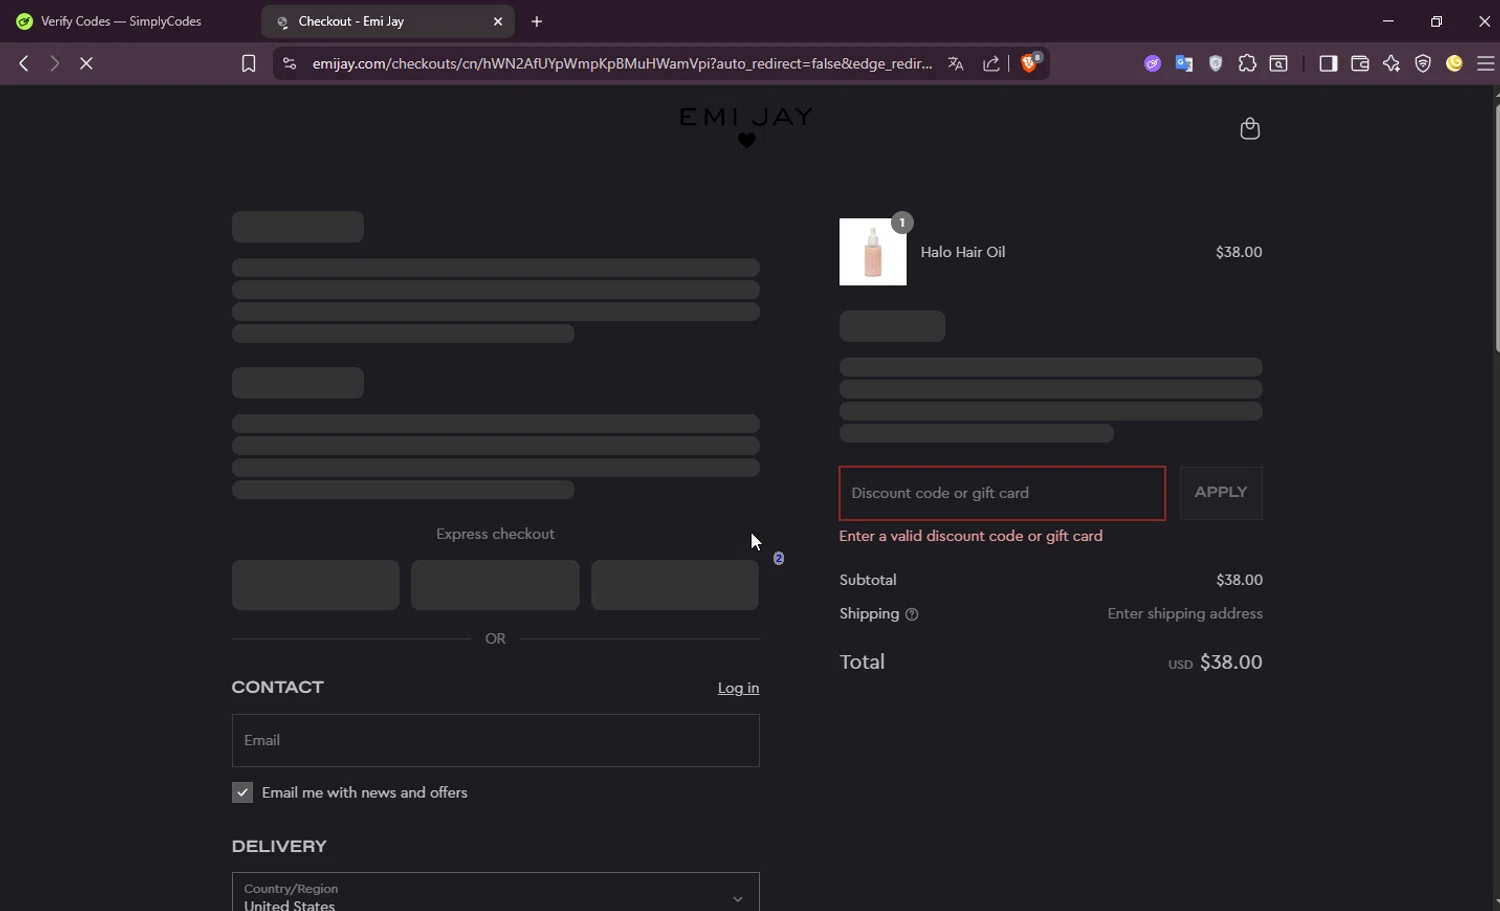Focus the Discount code or gift card field
Image resolution: width=1500 pixels, height=911 pixels.
coord(1002,493)
